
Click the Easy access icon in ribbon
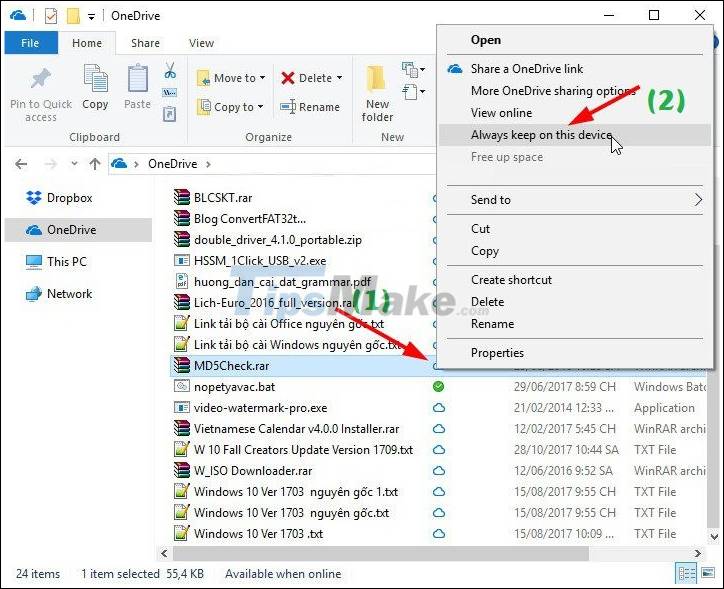tap(410, 92)
